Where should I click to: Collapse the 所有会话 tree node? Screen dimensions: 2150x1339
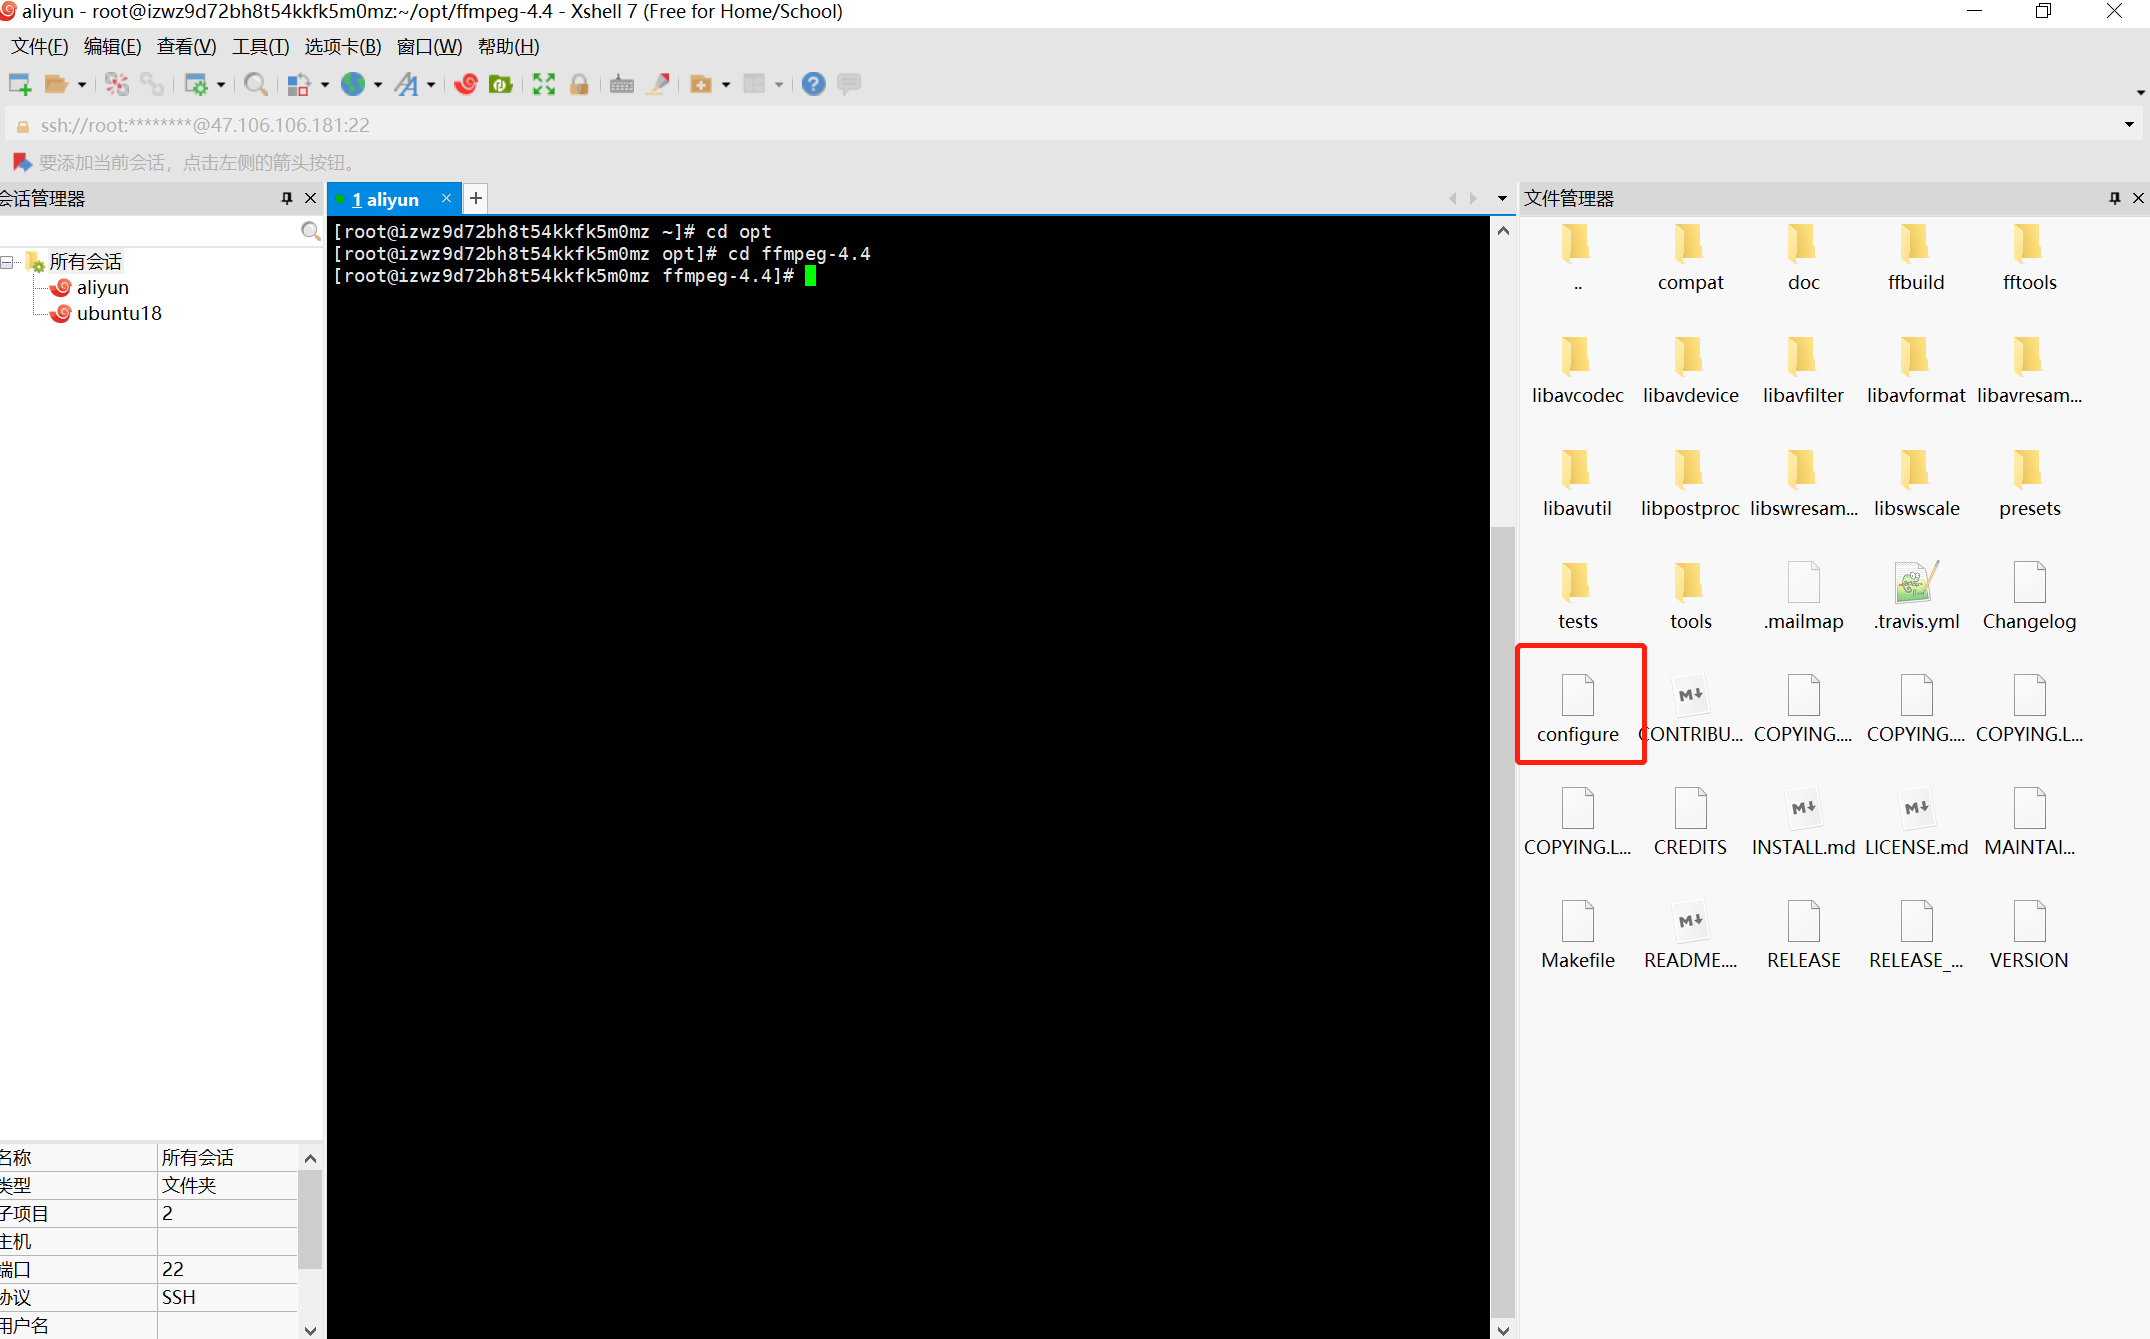click(x=7, y=262)
